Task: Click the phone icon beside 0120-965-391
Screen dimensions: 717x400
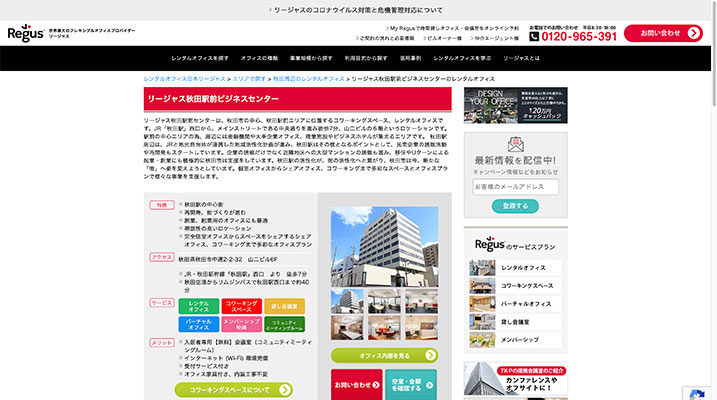Action: tap(534, 37)
